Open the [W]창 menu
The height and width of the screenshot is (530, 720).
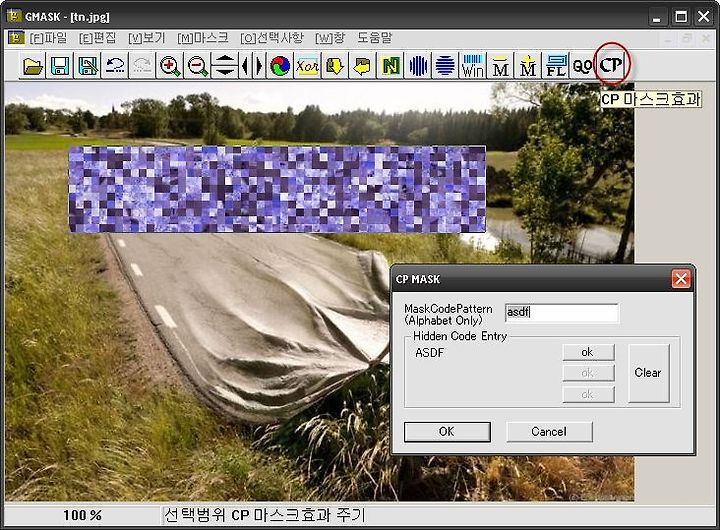tap(330, 38)
